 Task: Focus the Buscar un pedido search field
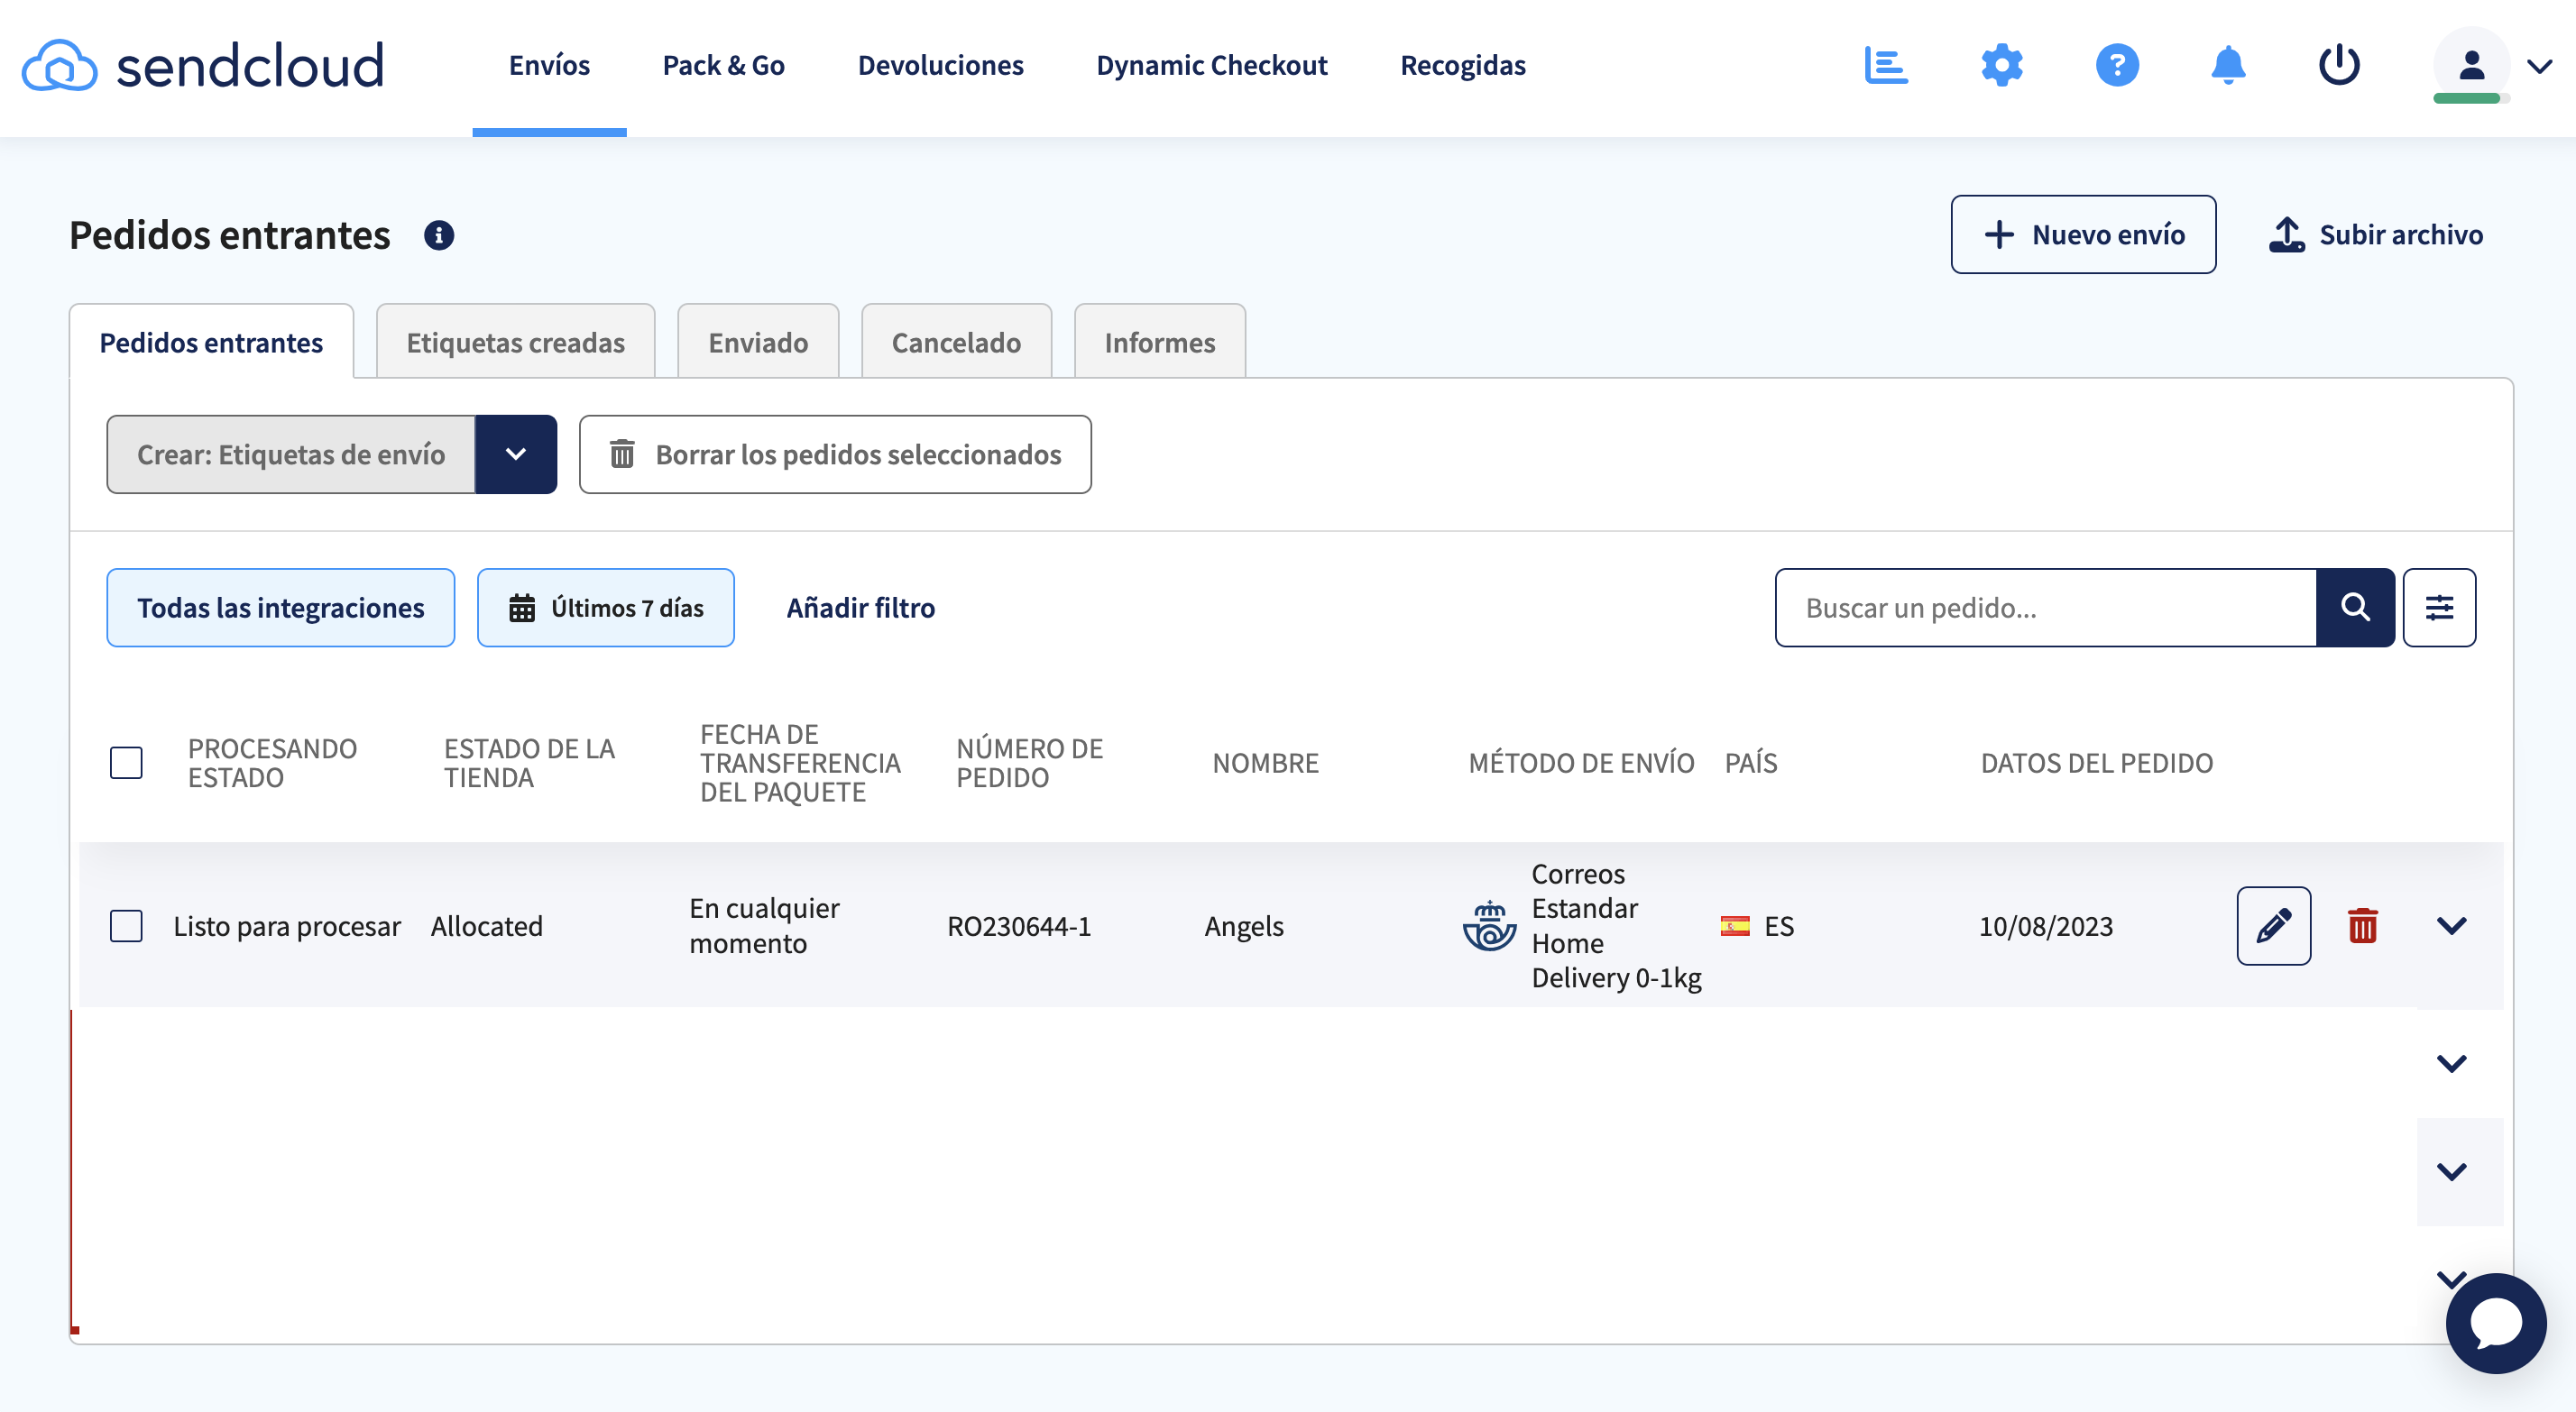[2045, 607]
